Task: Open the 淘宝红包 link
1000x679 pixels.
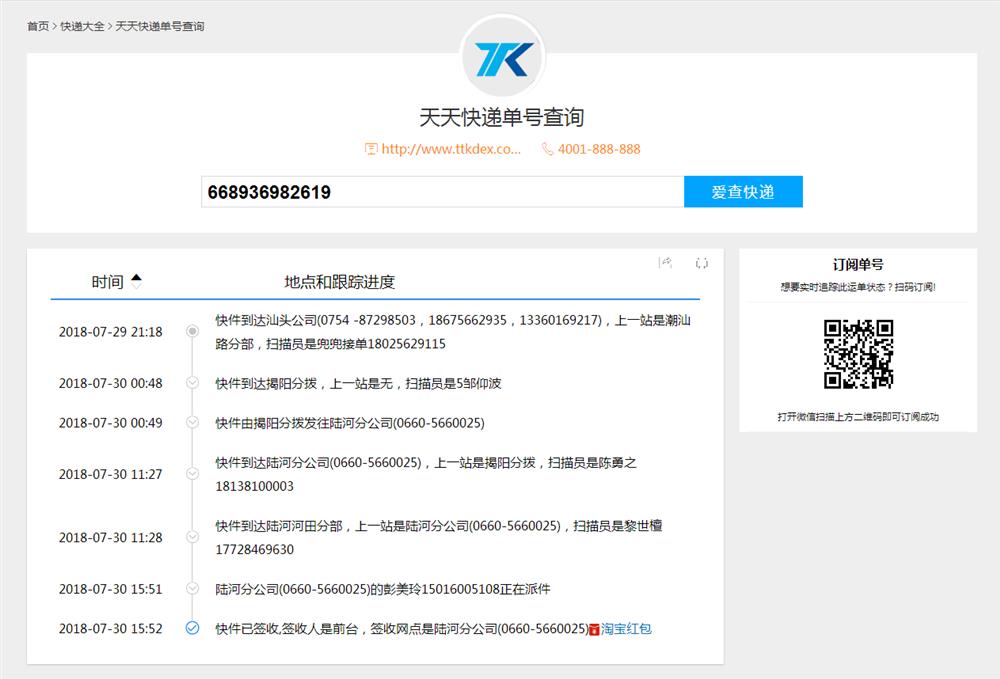Action: tap(626, 629)
